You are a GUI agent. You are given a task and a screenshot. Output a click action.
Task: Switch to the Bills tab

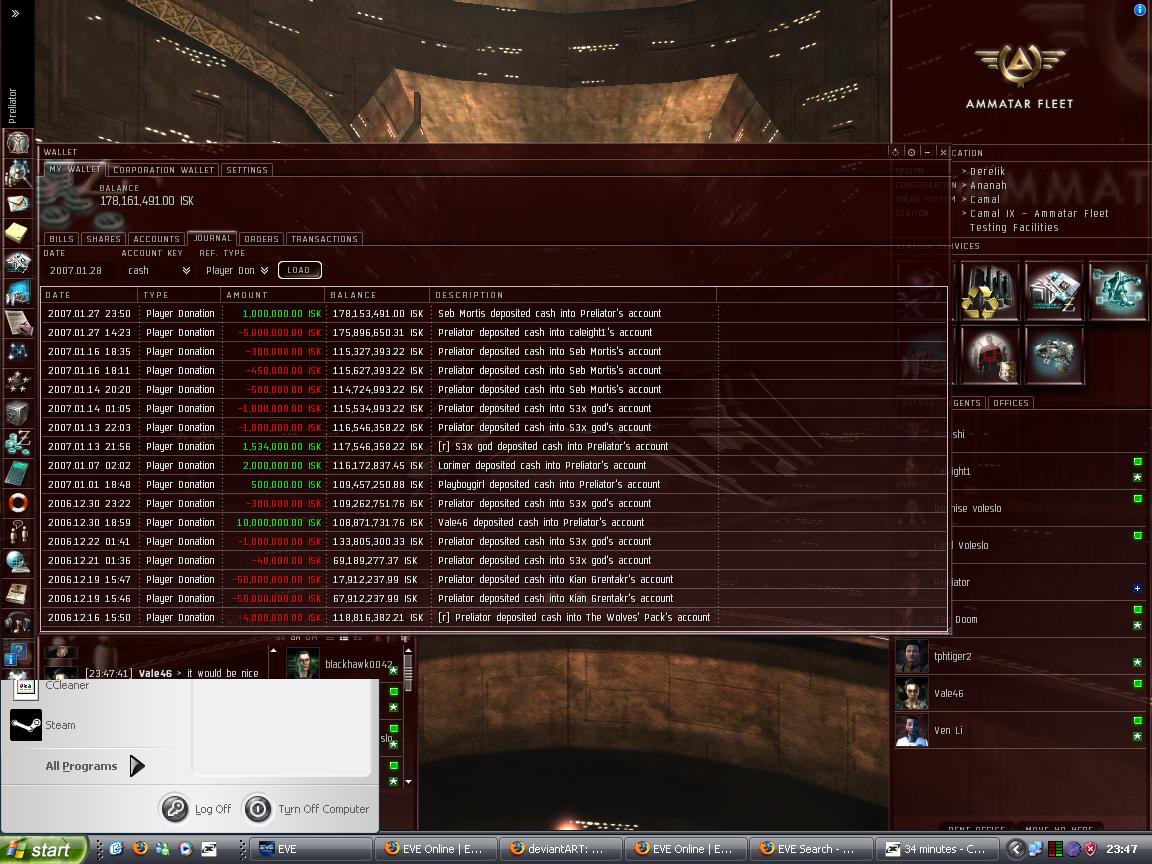tap(61, 239)
